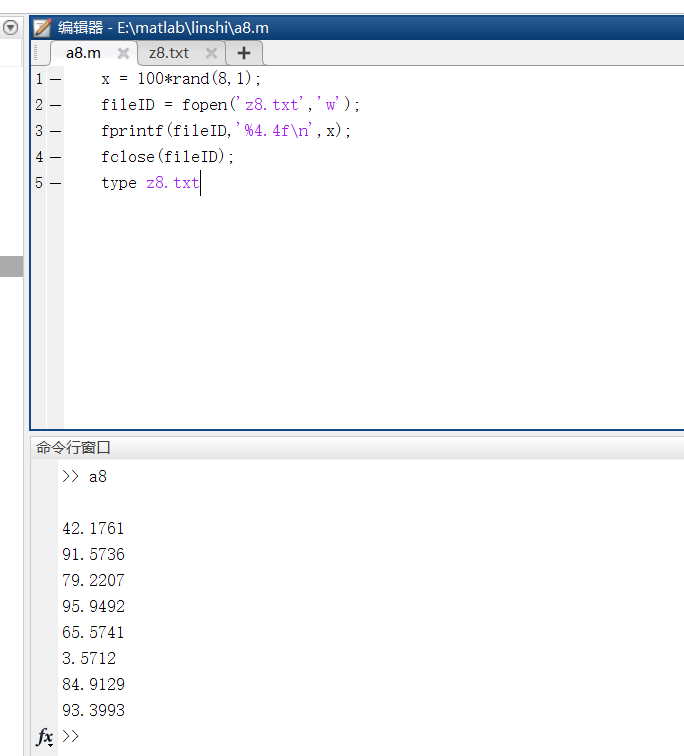Select output value 91.5736
Screen dimensions: 684x756
point(93,554)
